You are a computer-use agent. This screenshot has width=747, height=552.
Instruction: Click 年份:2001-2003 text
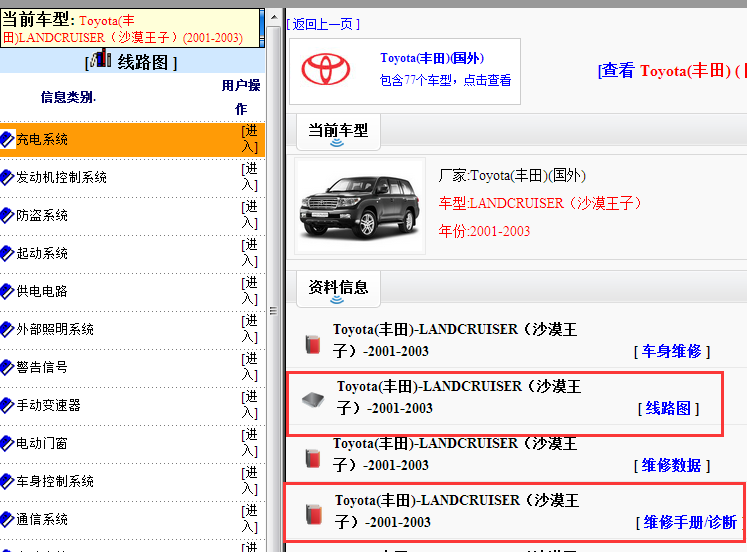484,231
